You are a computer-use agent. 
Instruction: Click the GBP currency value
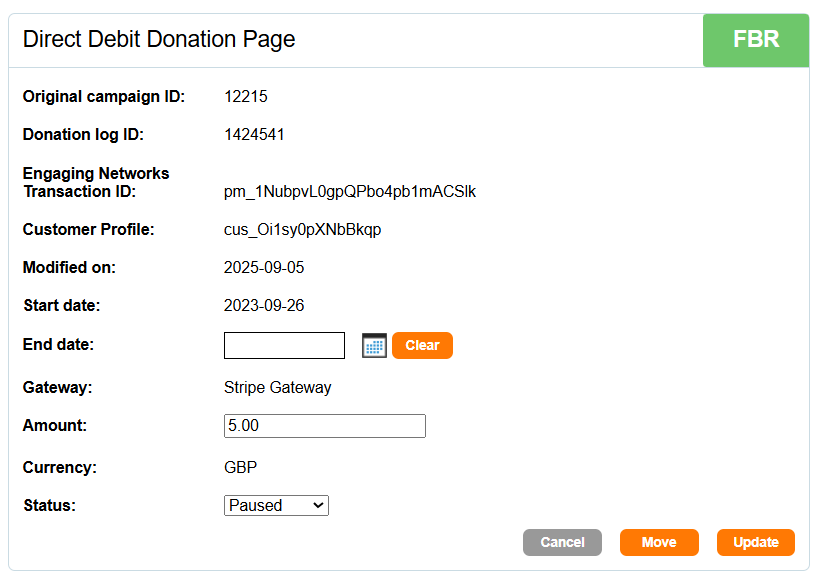pyautogui.click(x=241, y=468)
